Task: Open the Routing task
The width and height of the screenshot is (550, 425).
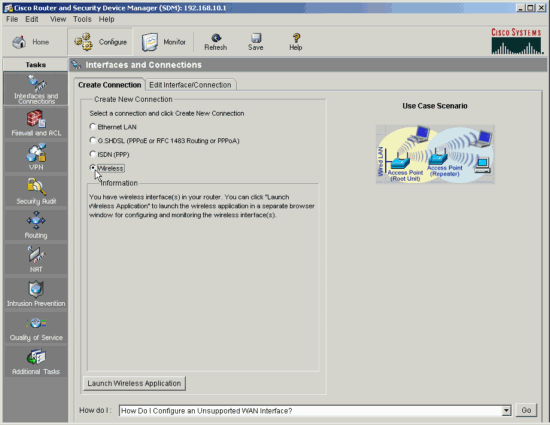Action: (x=36, y=225)
